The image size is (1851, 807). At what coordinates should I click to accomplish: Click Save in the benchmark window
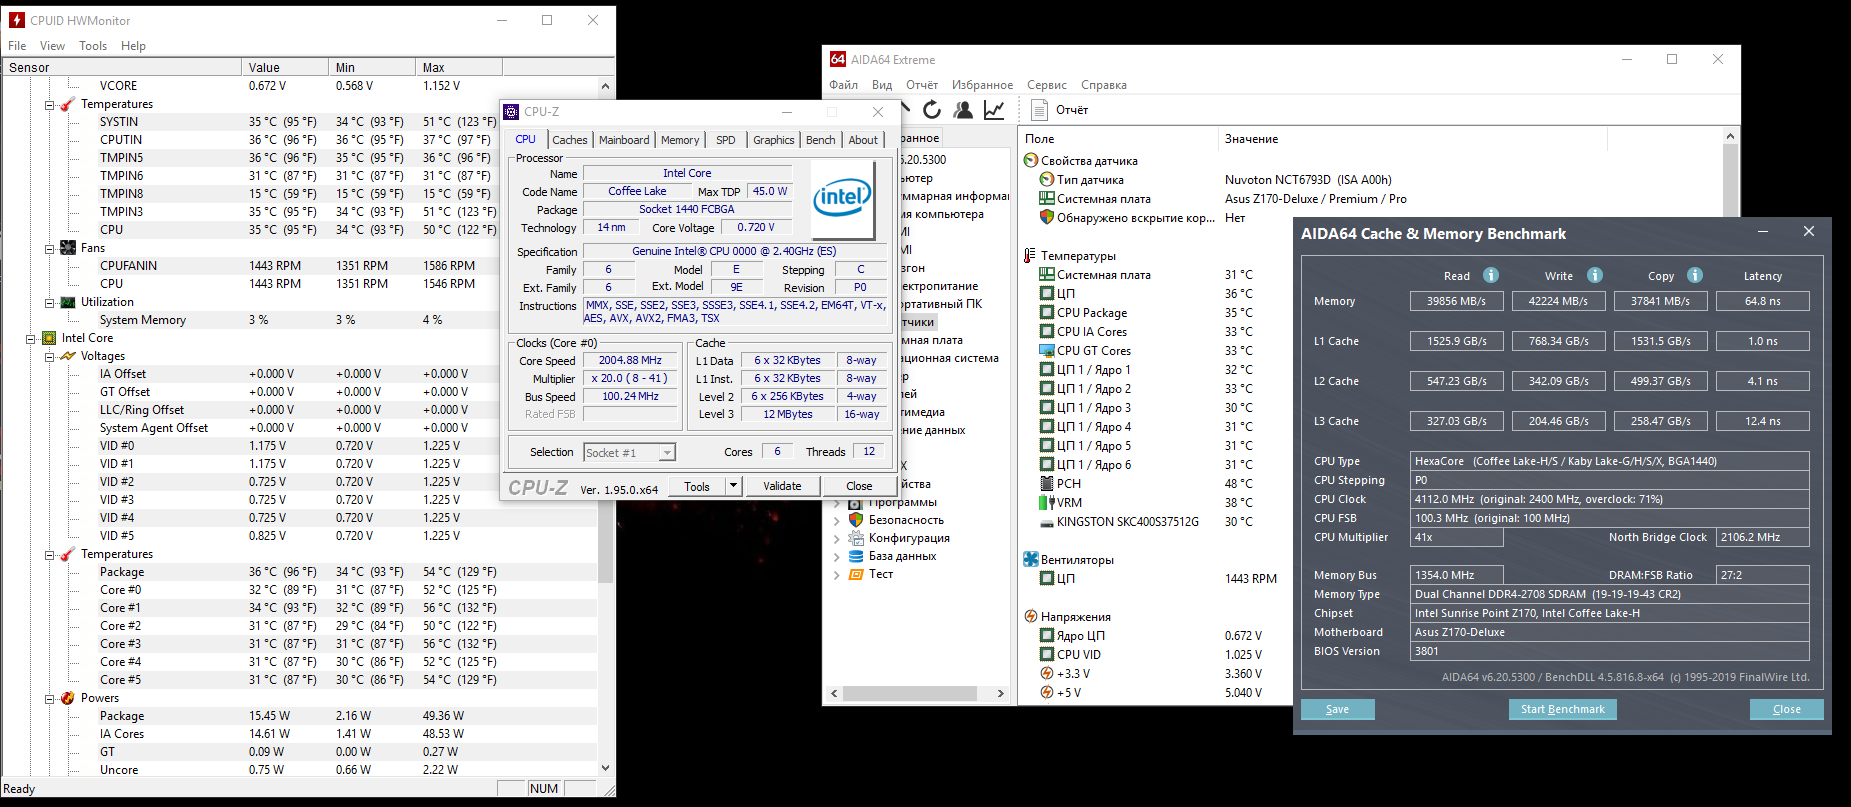click(1337, 709)
